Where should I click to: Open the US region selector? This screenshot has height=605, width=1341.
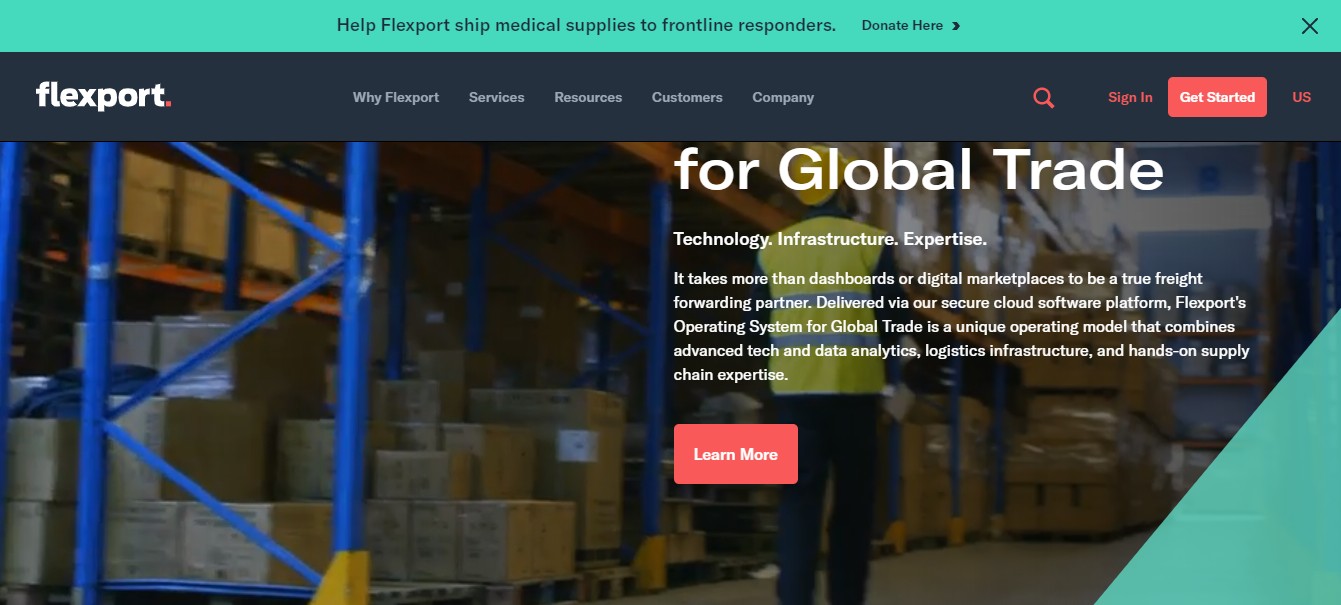[x=1301, y=97]
